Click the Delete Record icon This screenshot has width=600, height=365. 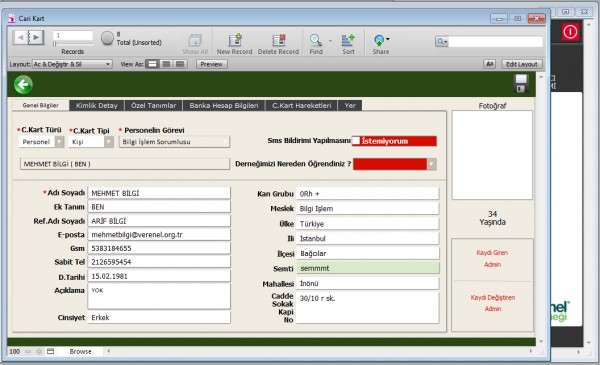pos(279,40)
